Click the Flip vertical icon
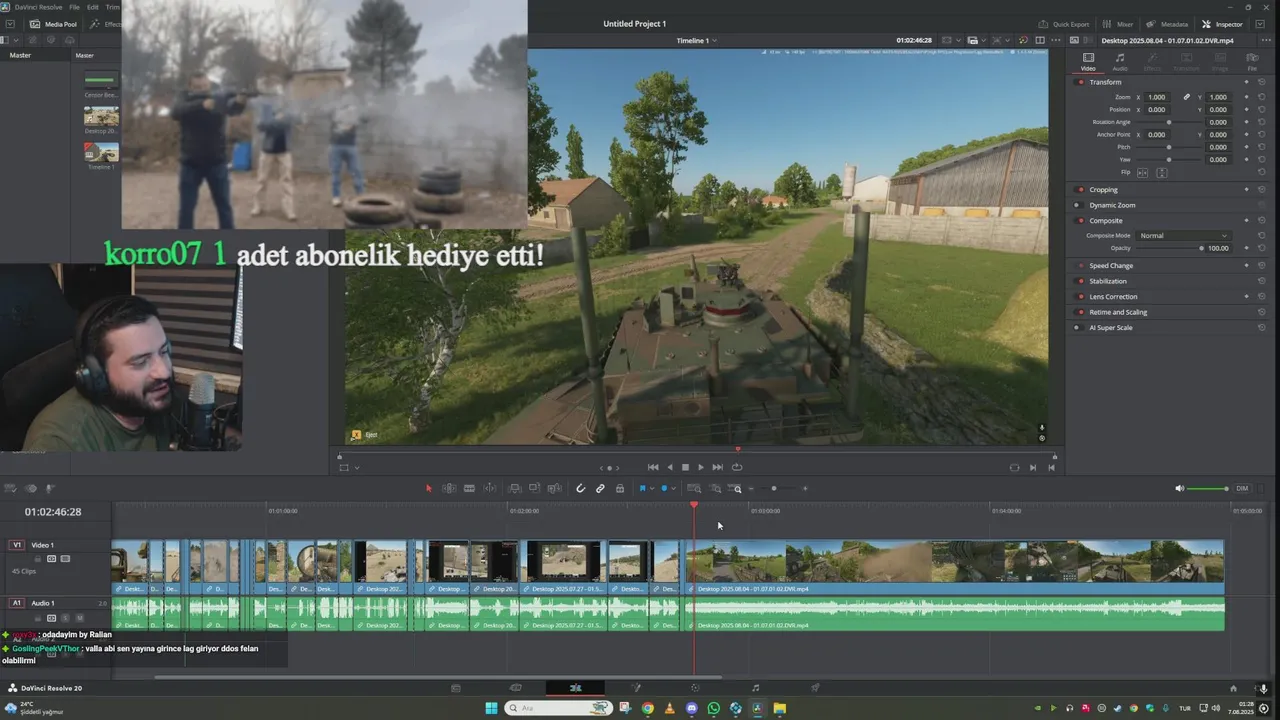The height and width of the screenshot is (720, 1280). point(1162,173)
